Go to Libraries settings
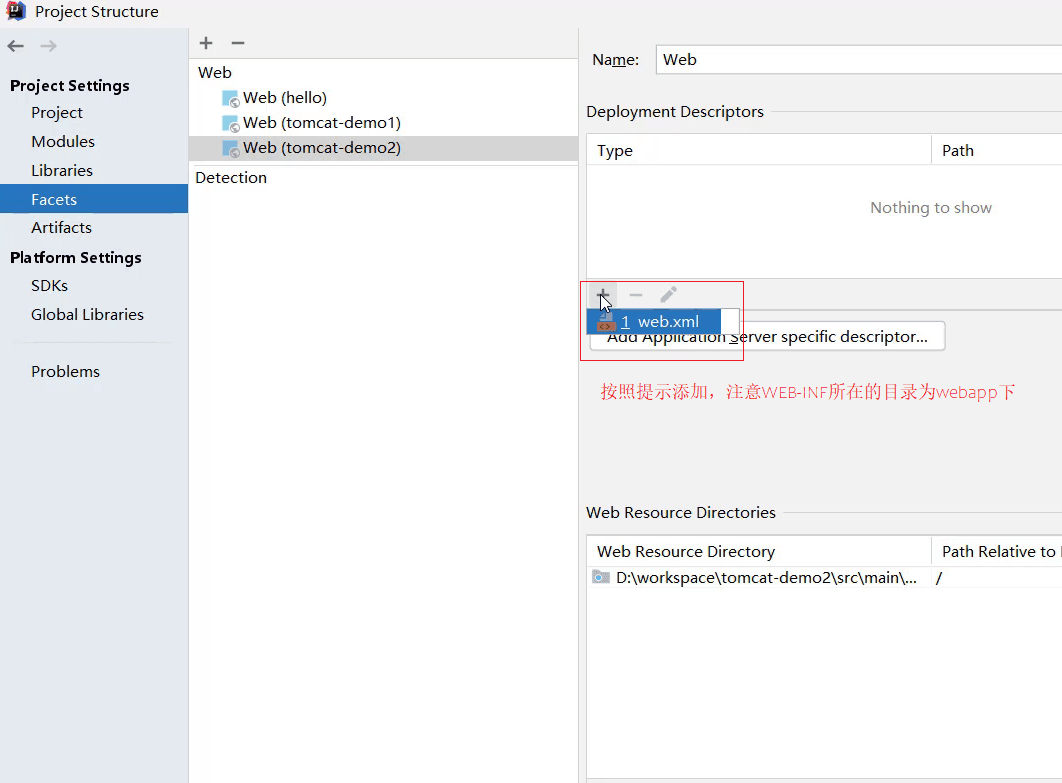The image size is (1062, 783). (x=62, y=171)
